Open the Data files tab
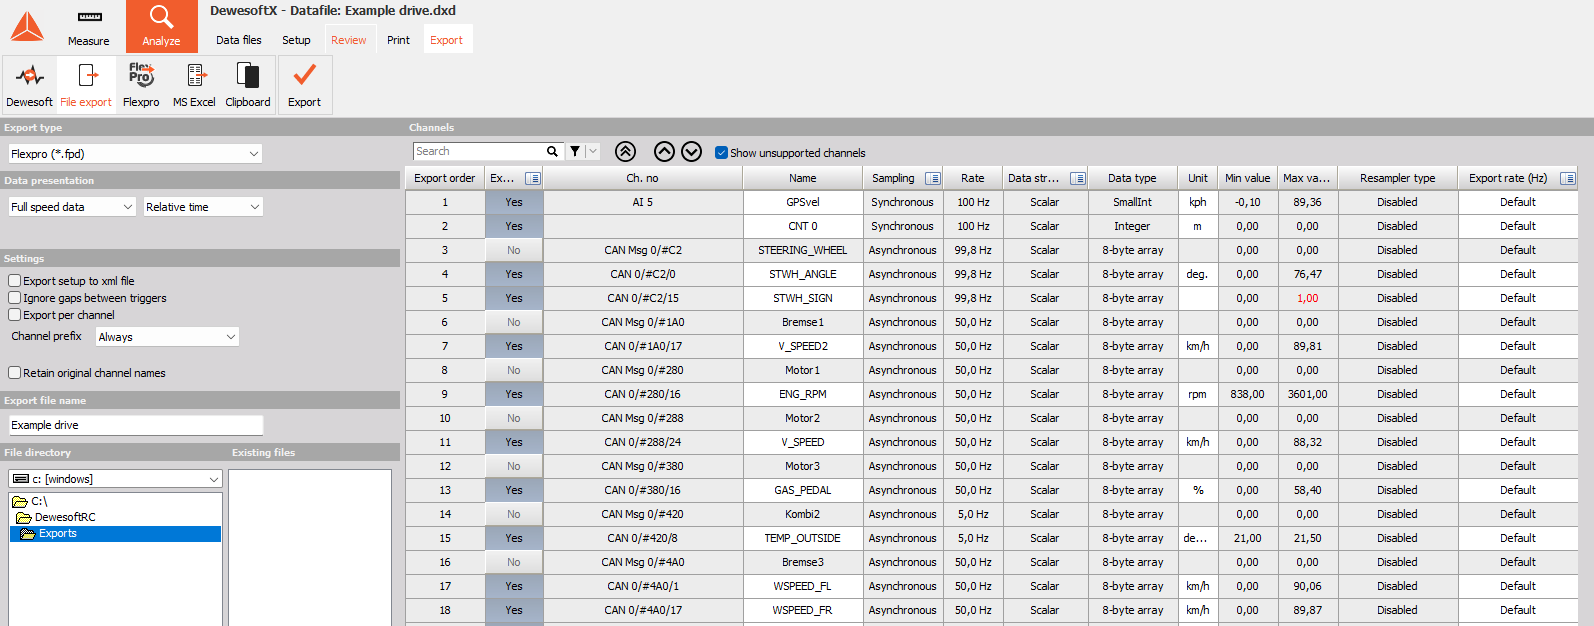This screenshot has width=1594, height=626. (x=239, y=40)
